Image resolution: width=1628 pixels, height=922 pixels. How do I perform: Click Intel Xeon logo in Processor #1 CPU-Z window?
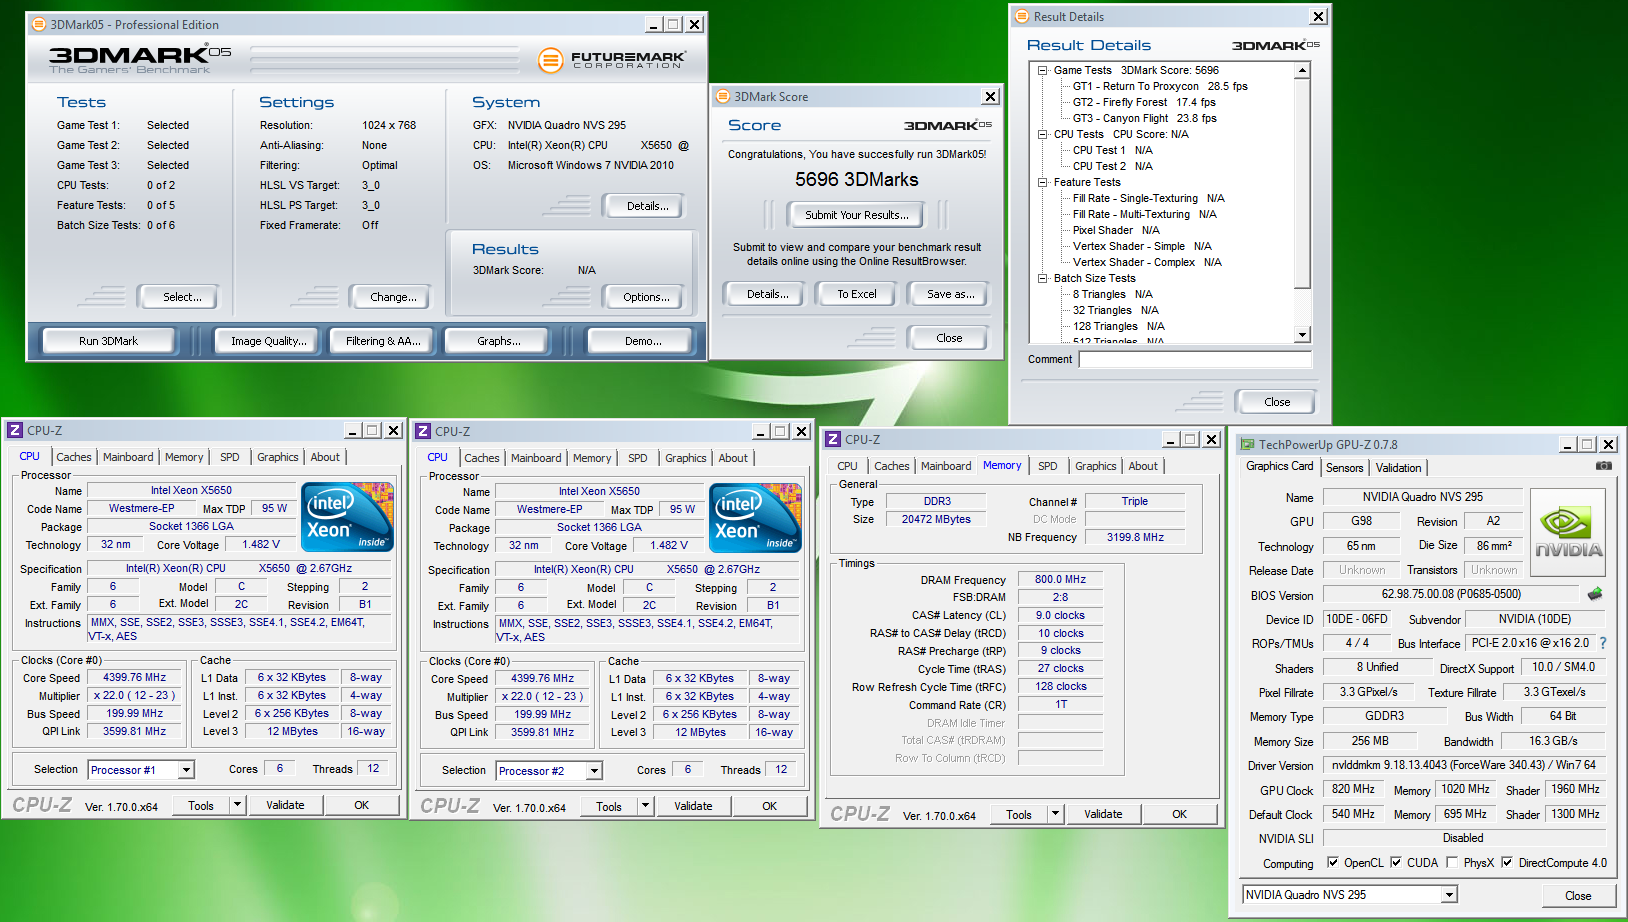click(x=348, y=517)
